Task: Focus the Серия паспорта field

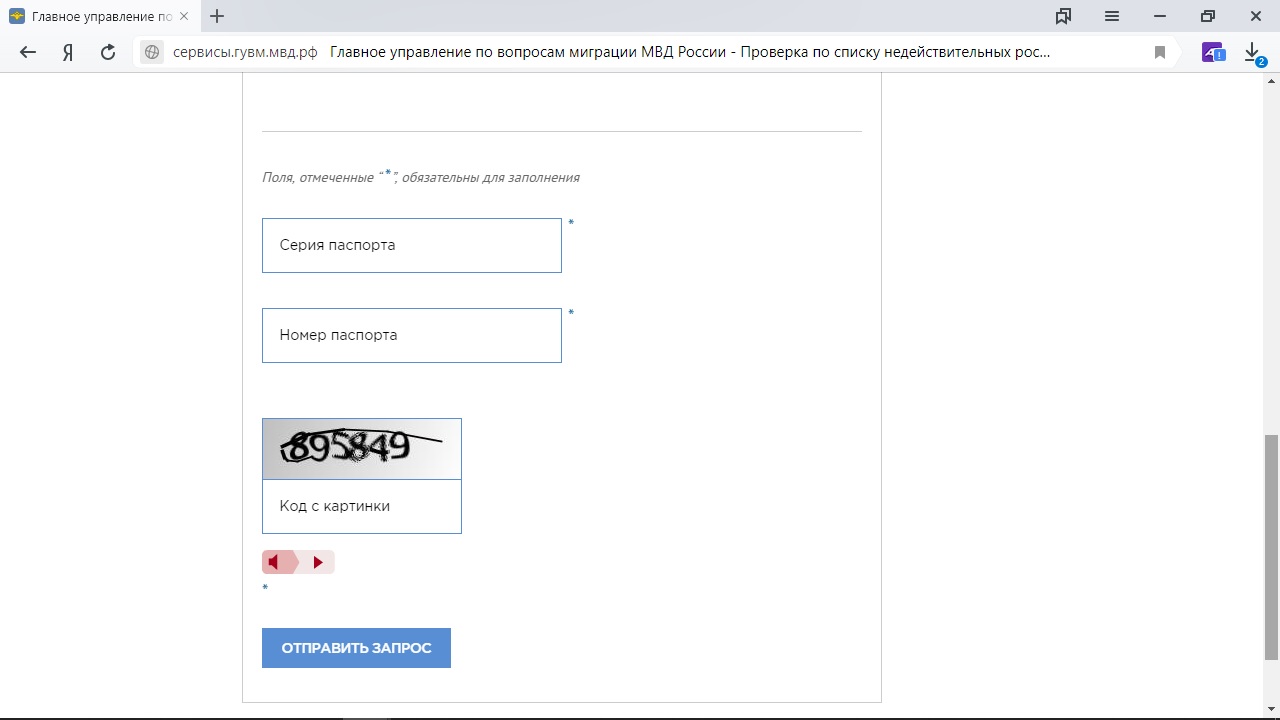Action: [x=412, y=245]
